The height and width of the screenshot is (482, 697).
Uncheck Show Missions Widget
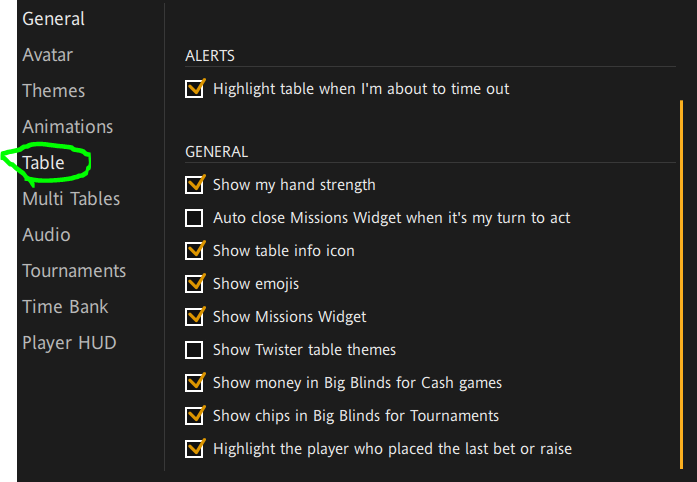tap(195, 317)
